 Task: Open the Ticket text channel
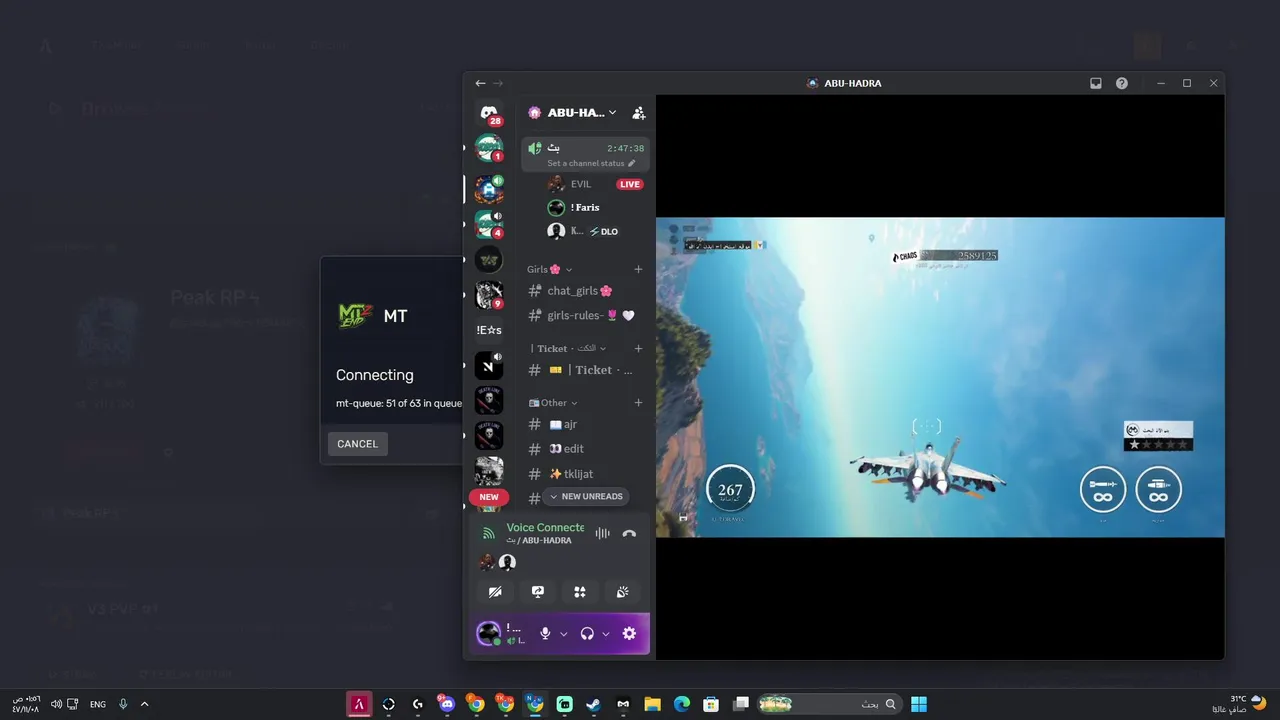(x=585, y=370)
